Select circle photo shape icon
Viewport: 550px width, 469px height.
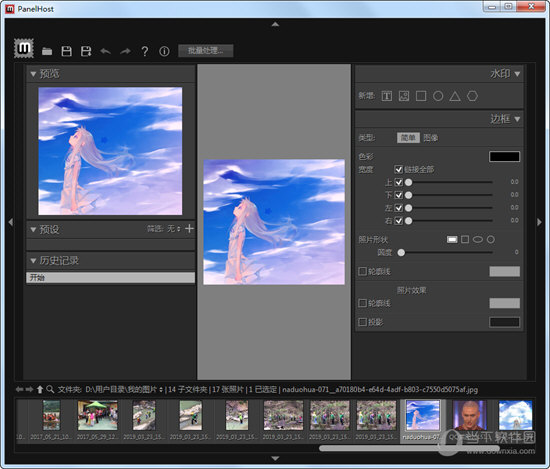[491, 239]
